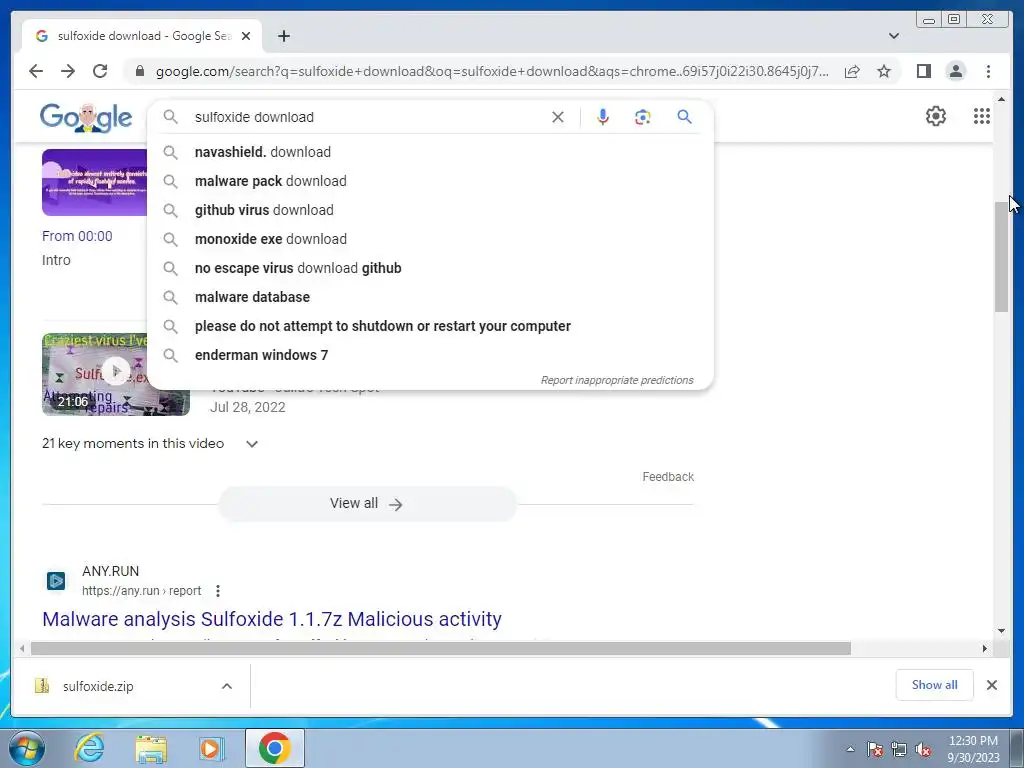Open the Chrome side panel
This screenshot has height=768, width=1024.
(x=923, y=71)
